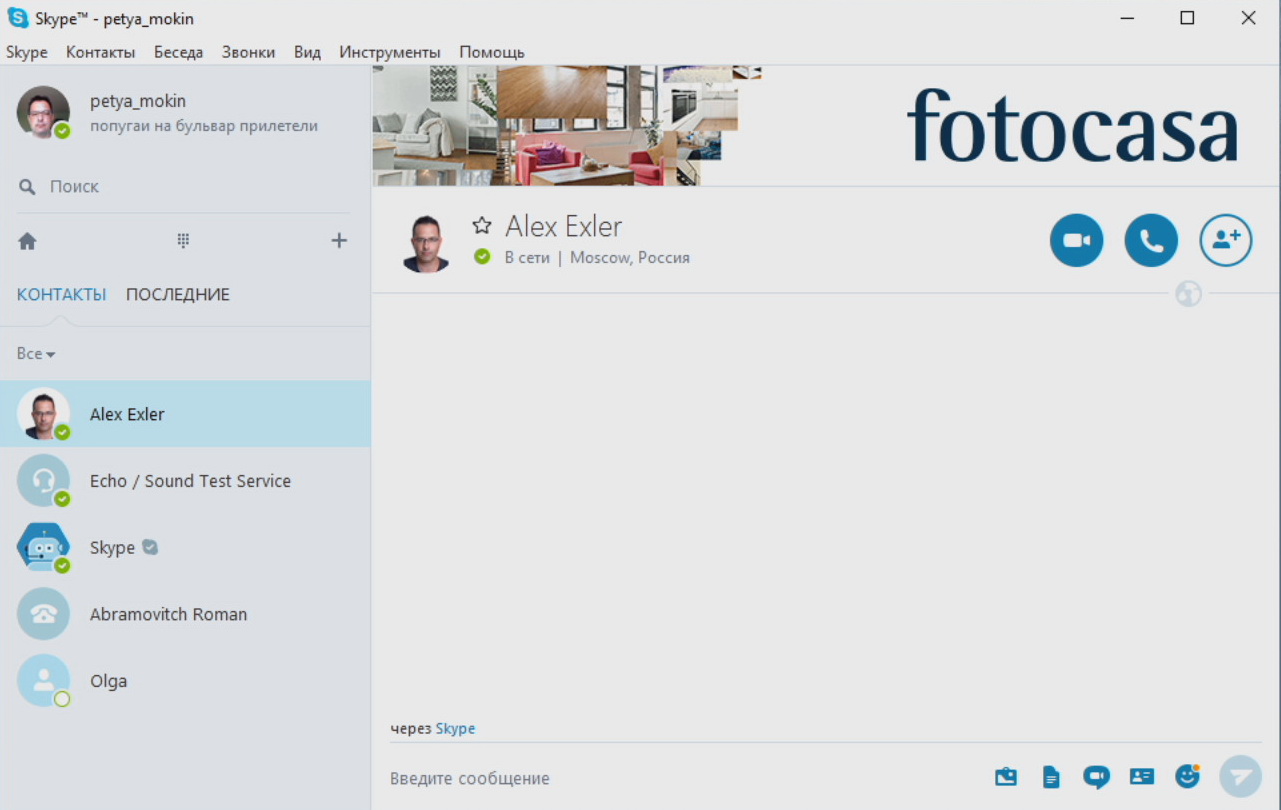Switch to the "ПОСЛЕДНИЕ" tab
The height and width of the screenshot is (810, 1281).
point(178,295)
